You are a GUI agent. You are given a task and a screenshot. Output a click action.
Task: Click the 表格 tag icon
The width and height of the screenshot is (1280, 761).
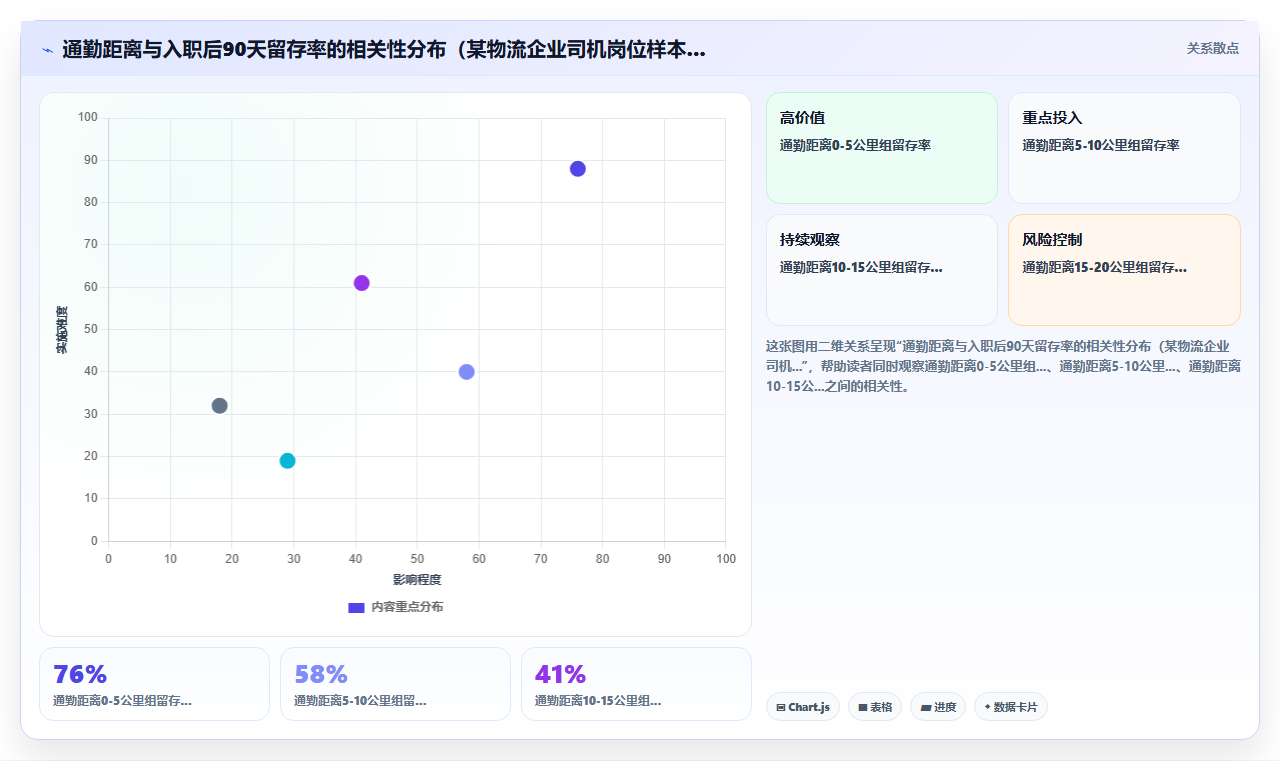863,708
